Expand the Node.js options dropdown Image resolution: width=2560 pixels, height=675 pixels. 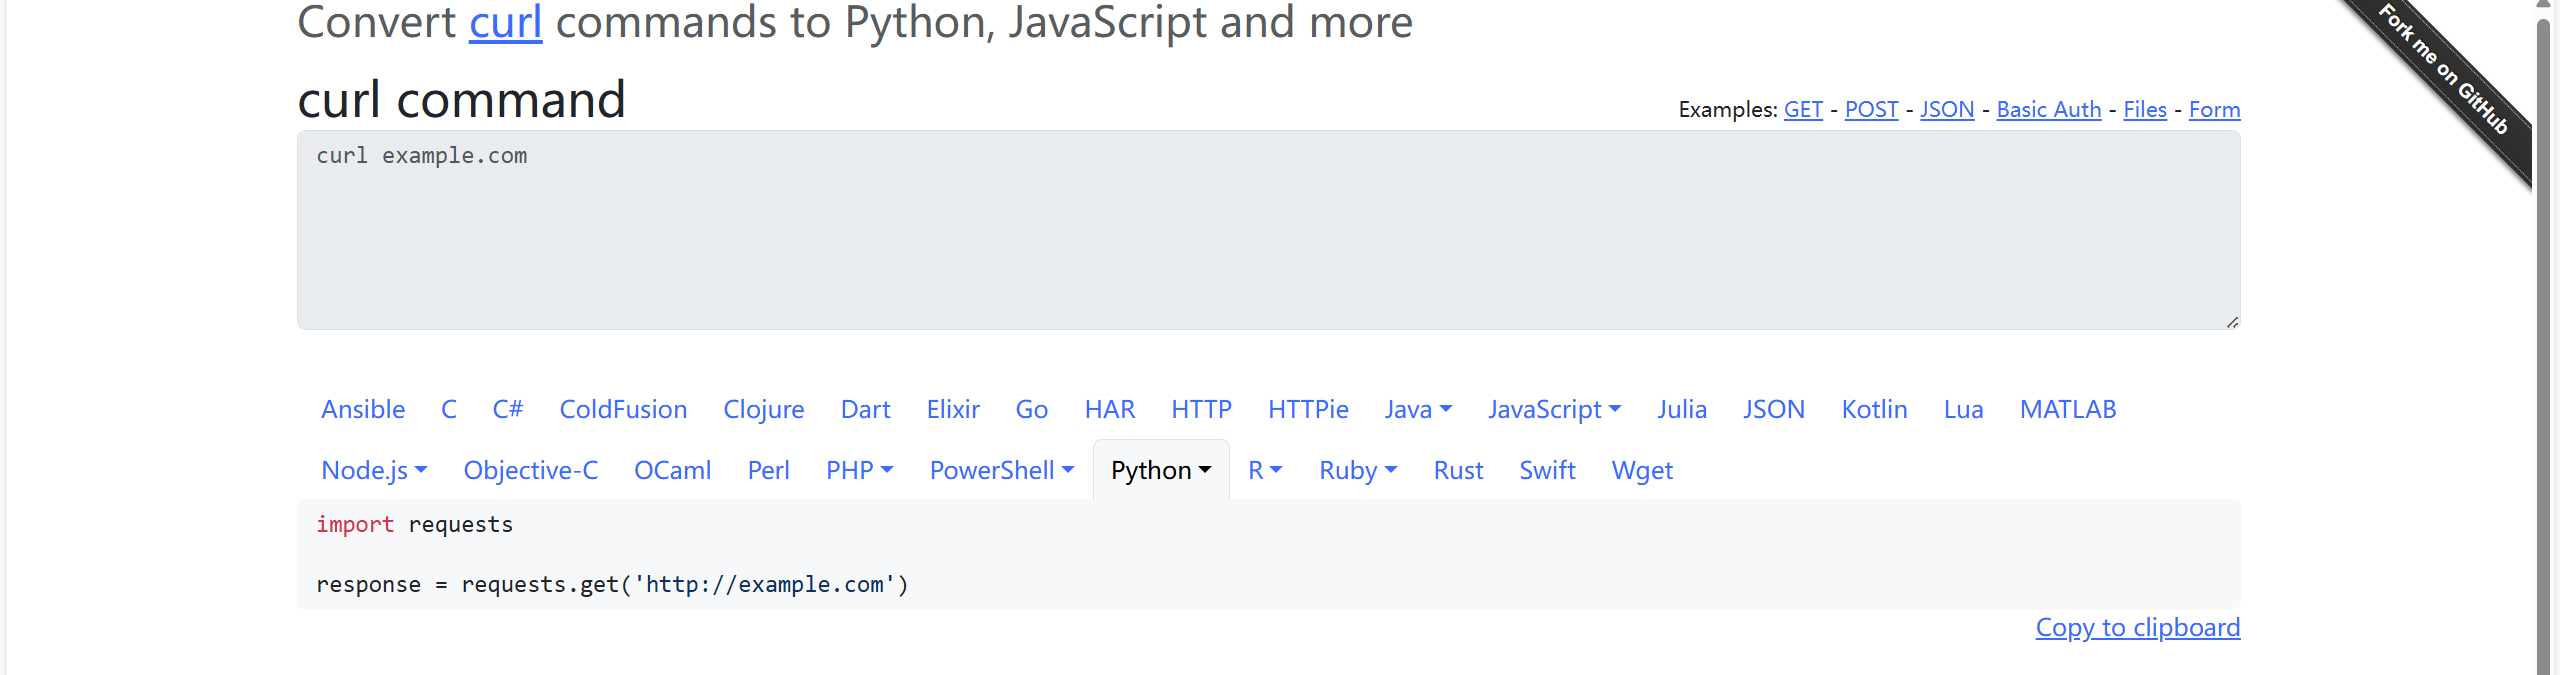pyautogui.click(x=373, y=470)
